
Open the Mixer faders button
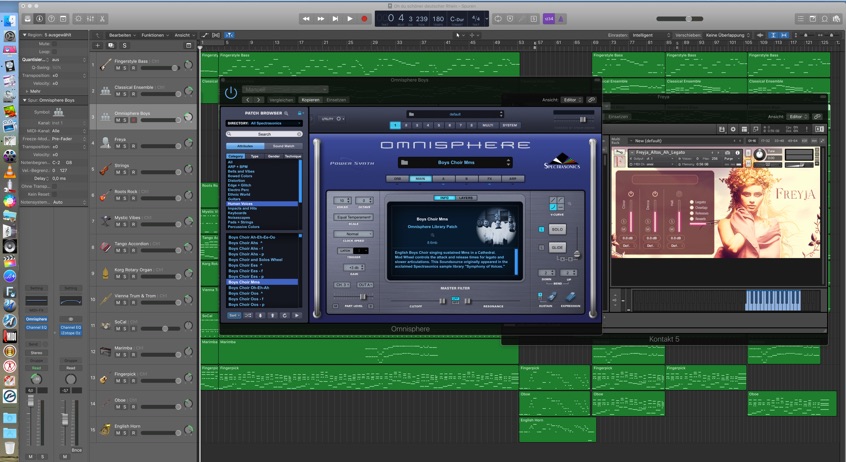click(x=90, y=18)
